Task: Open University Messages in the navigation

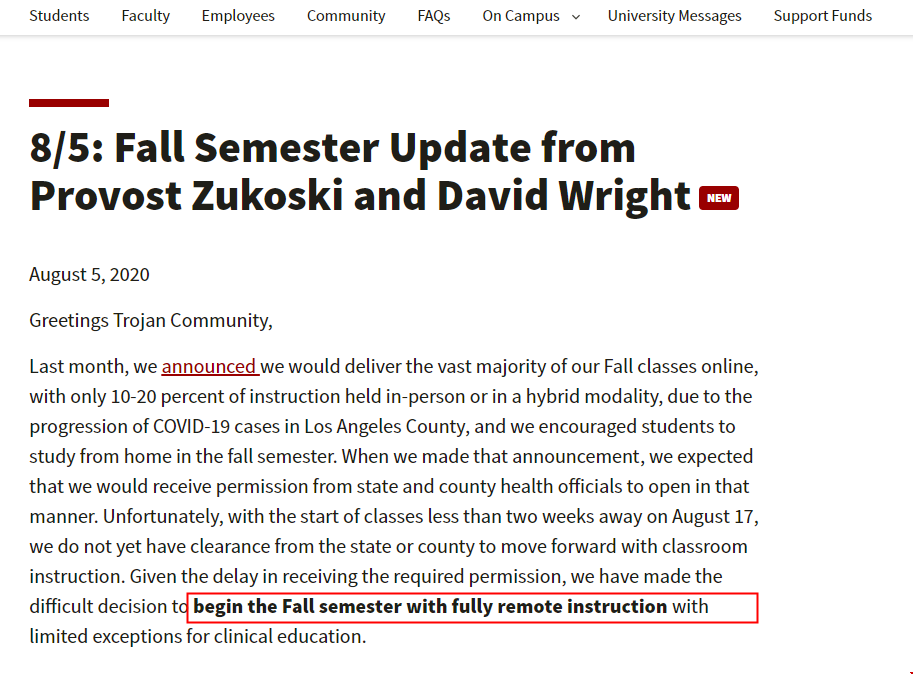Action: (x=674, y=16)
